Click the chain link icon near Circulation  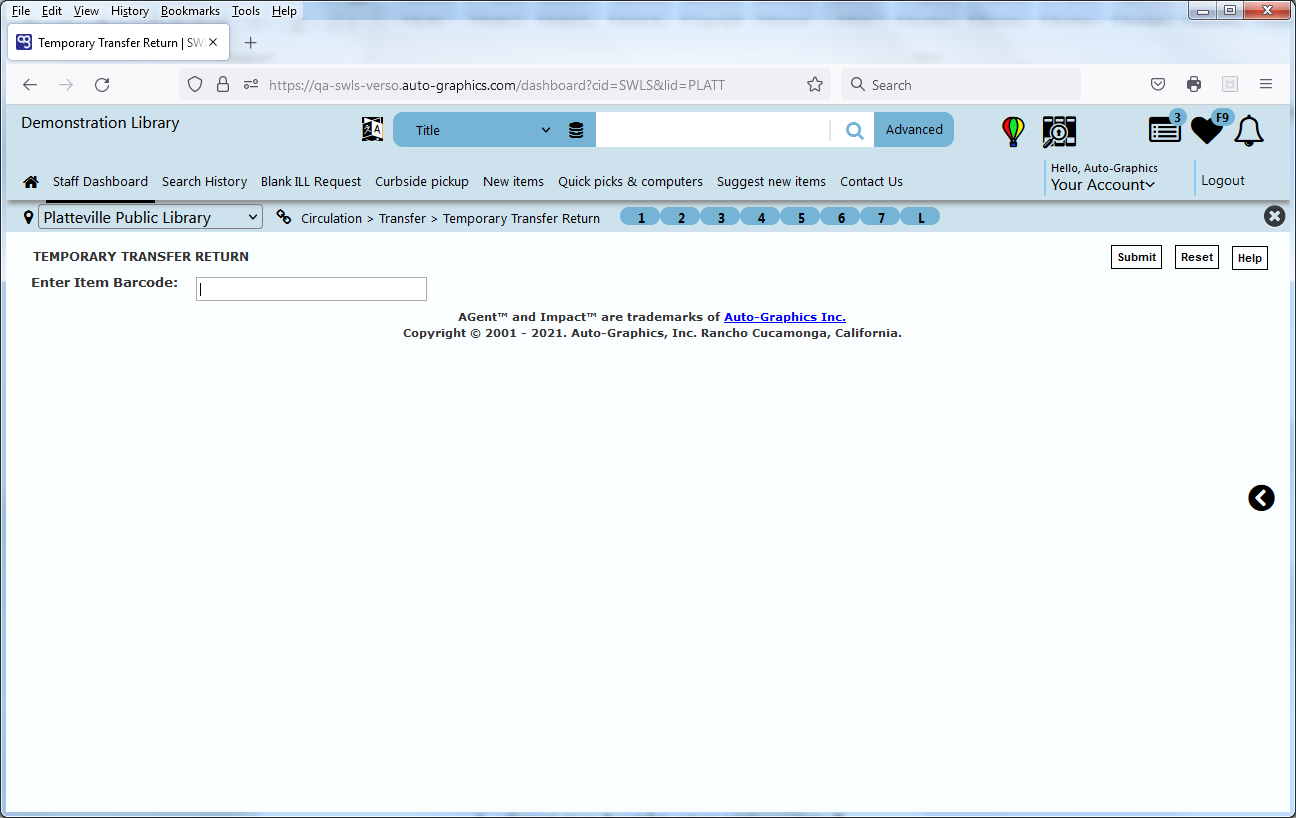(284, 217)
